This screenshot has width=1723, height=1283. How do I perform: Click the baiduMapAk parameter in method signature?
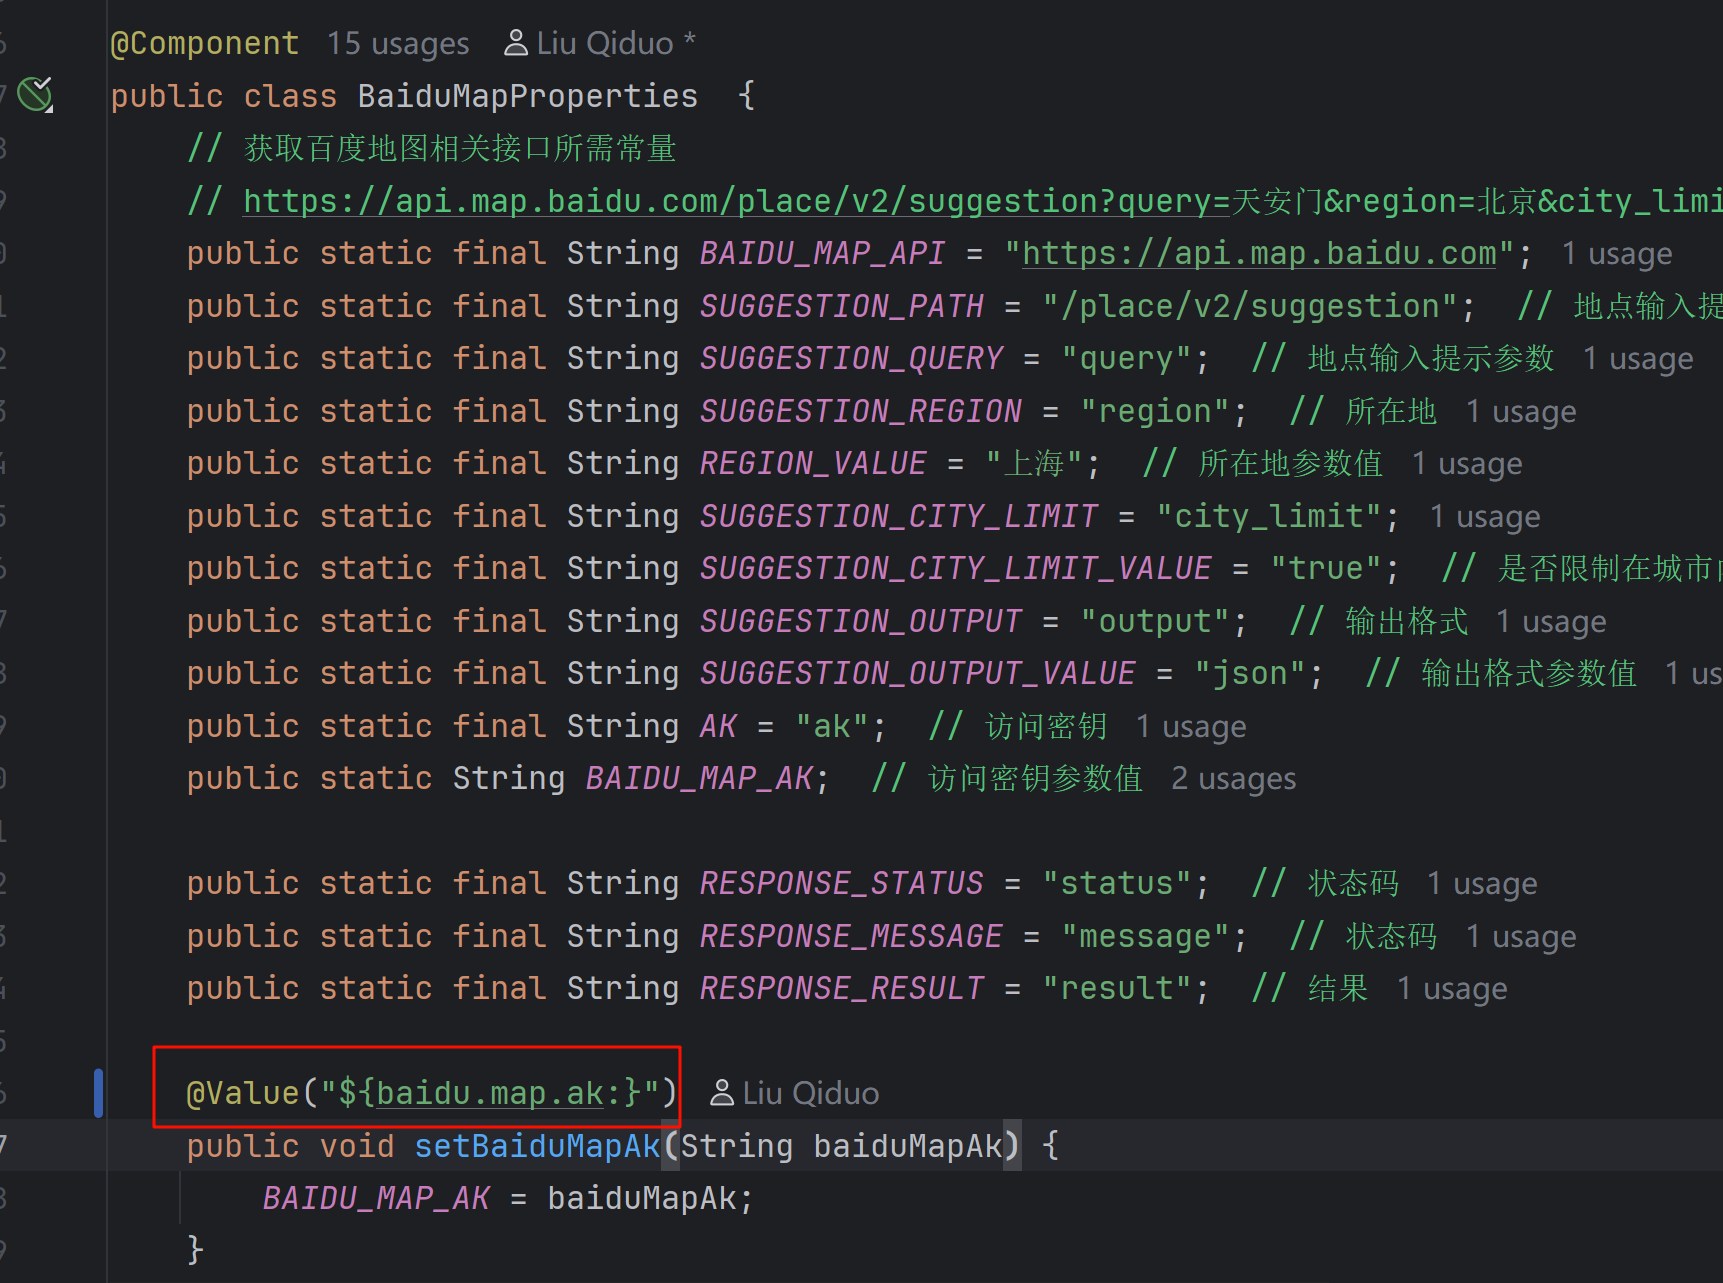coord(908,1146)
